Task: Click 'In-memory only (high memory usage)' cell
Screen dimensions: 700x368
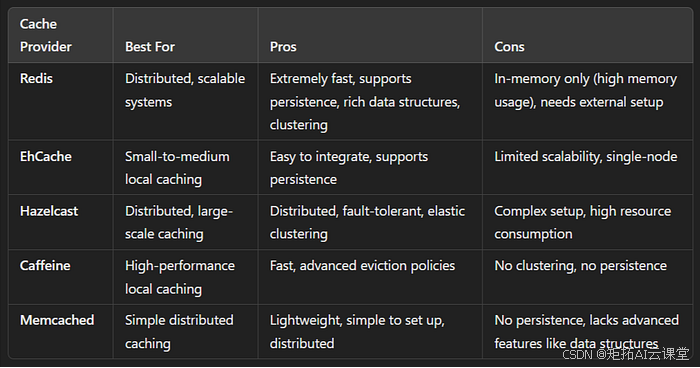Action: click(x=586, y=90)
